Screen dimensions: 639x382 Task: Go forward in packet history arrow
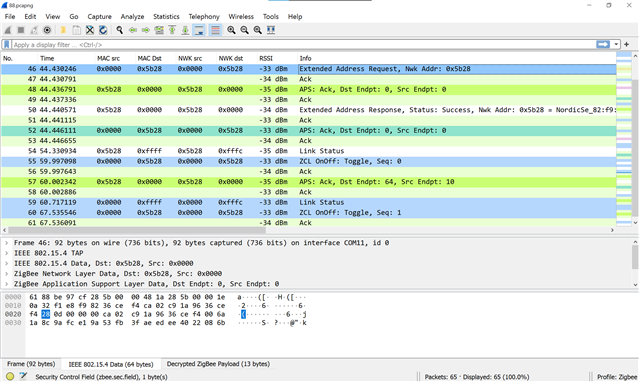pos(146,30)
